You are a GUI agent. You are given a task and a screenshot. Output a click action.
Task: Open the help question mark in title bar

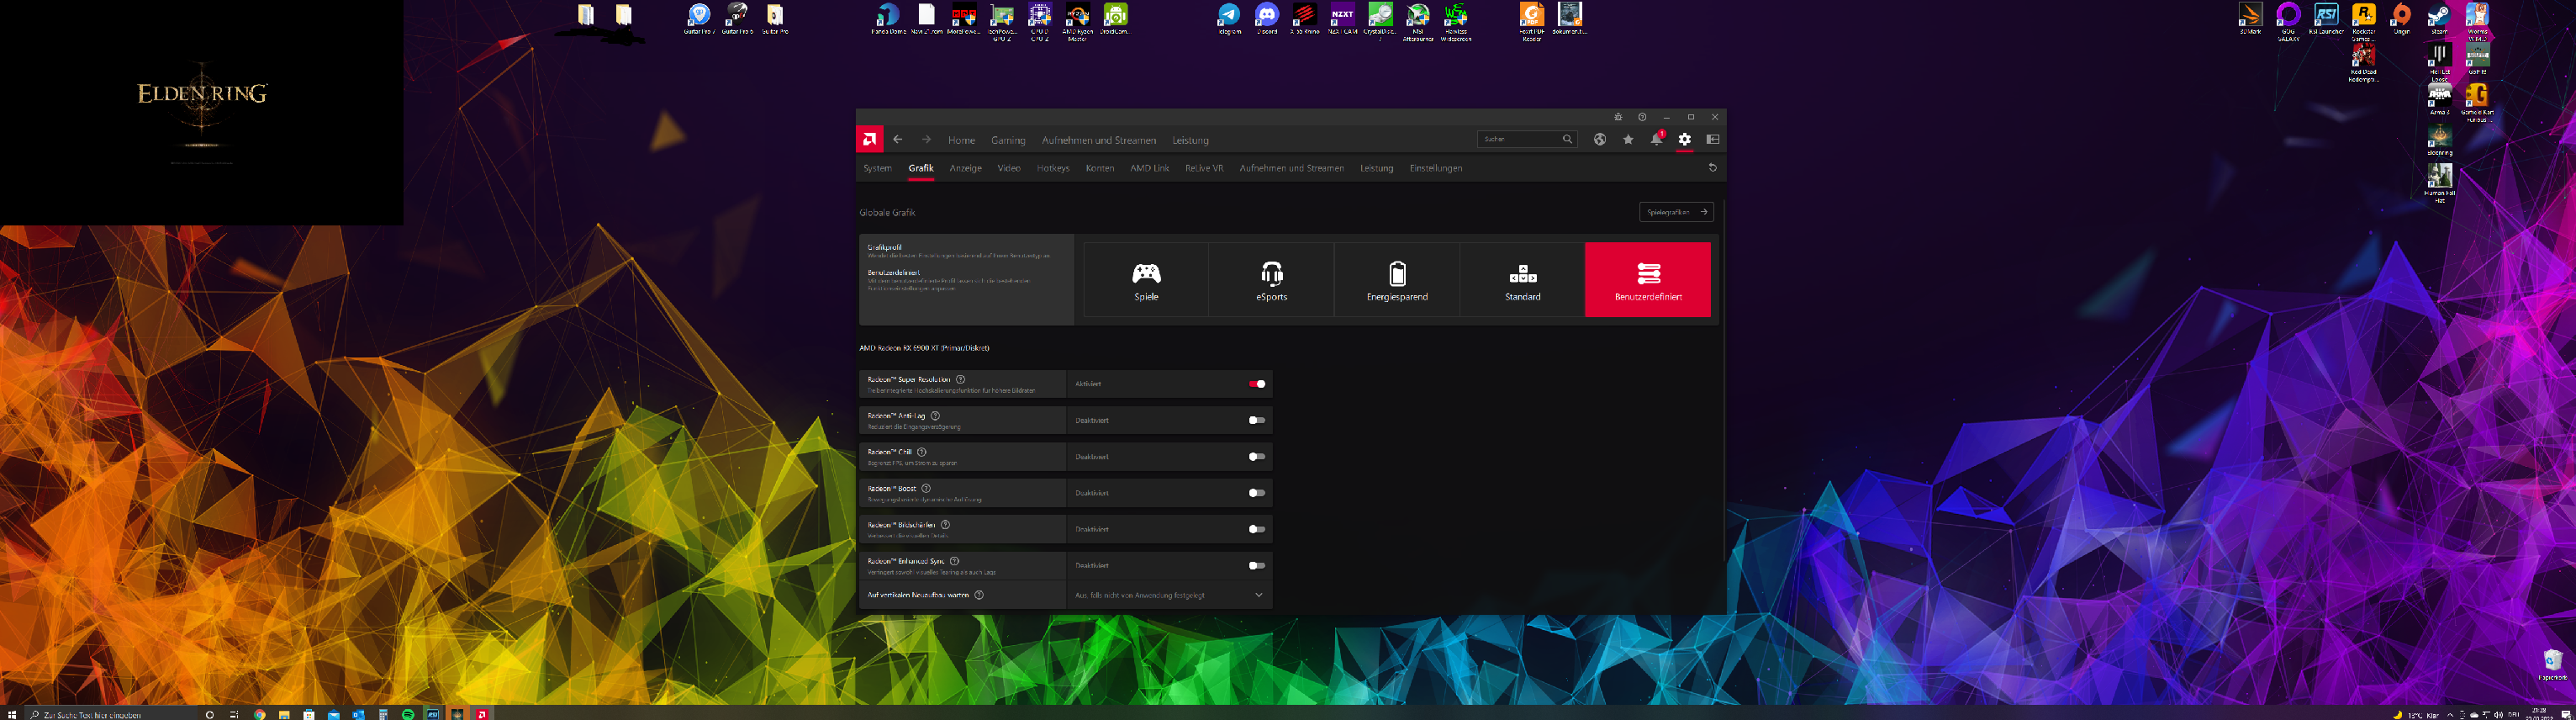tap(1642, 117)
